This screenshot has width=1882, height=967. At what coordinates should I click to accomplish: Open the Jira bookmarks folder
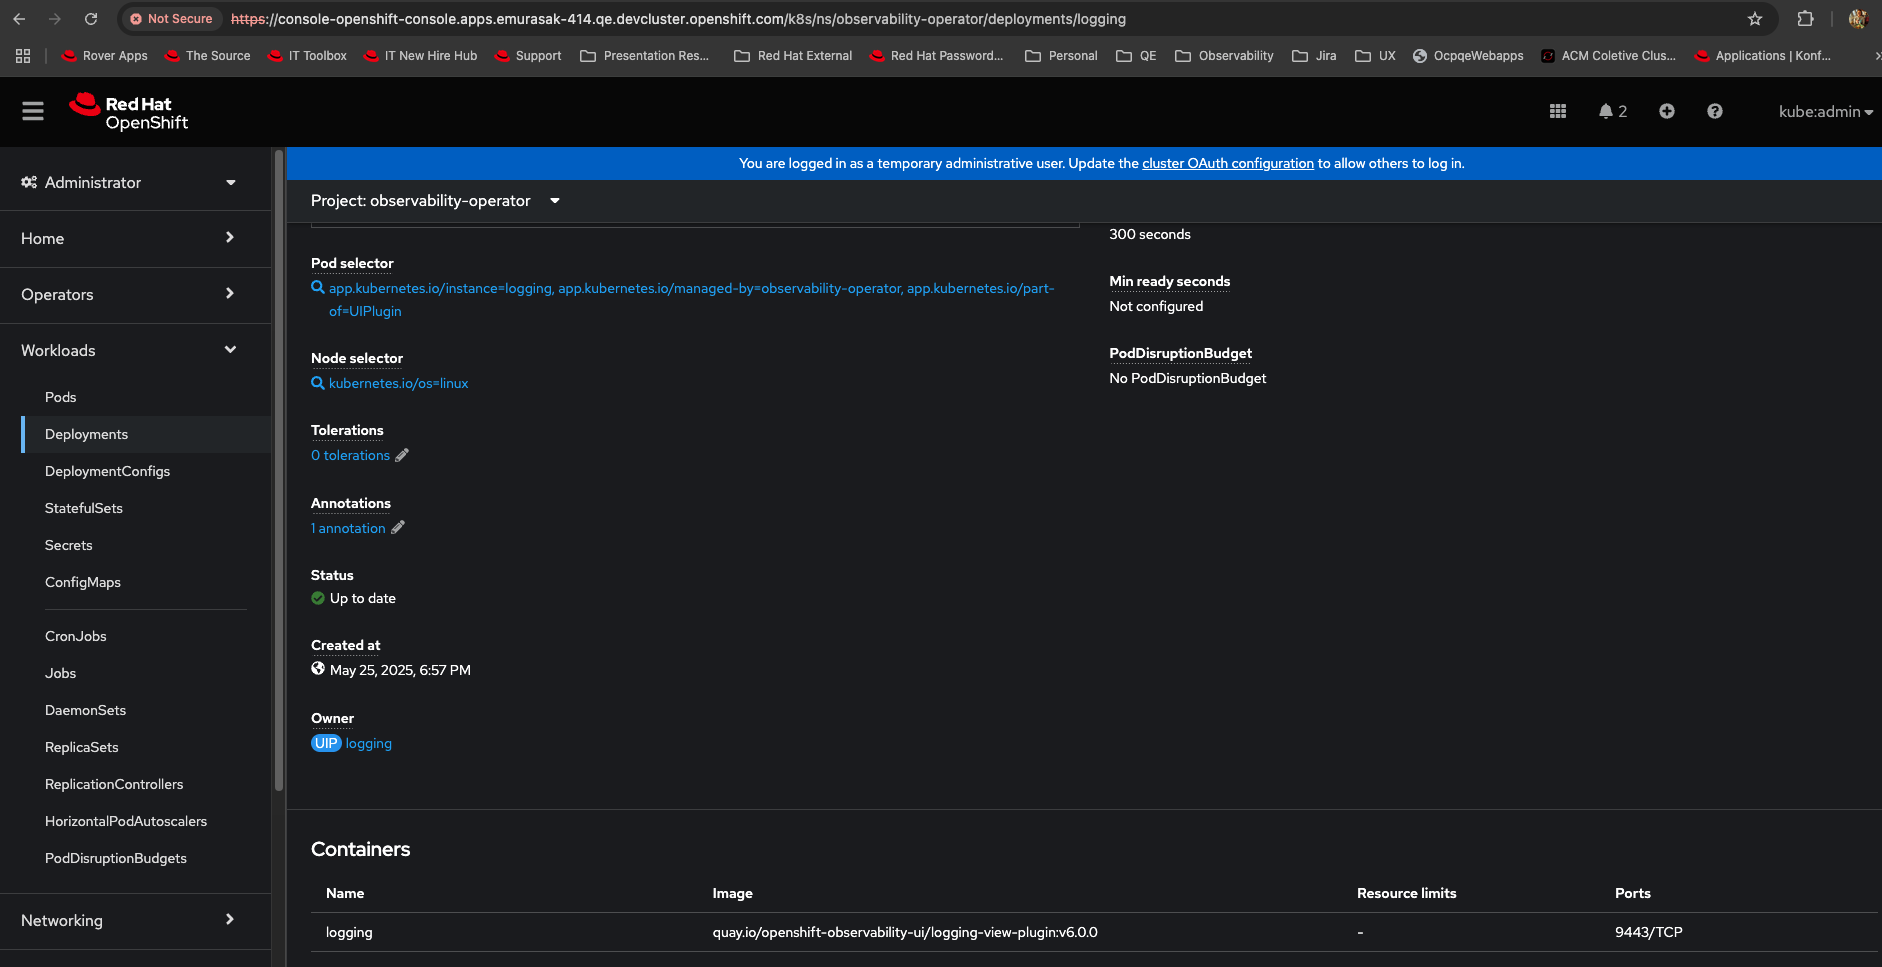pos(1314,56)
